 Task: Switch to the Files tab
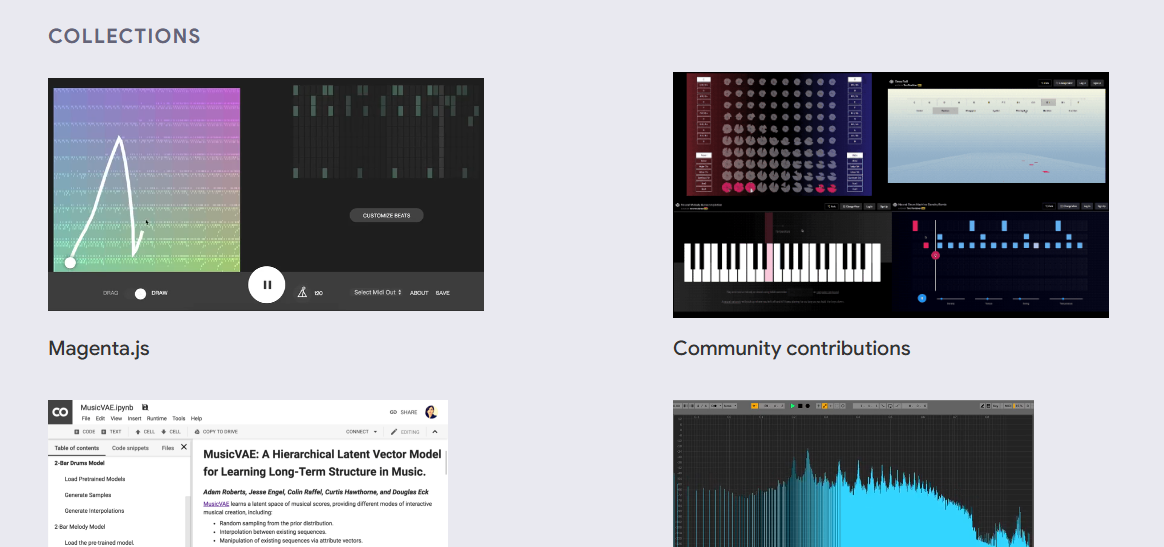[x=168, y=448]
